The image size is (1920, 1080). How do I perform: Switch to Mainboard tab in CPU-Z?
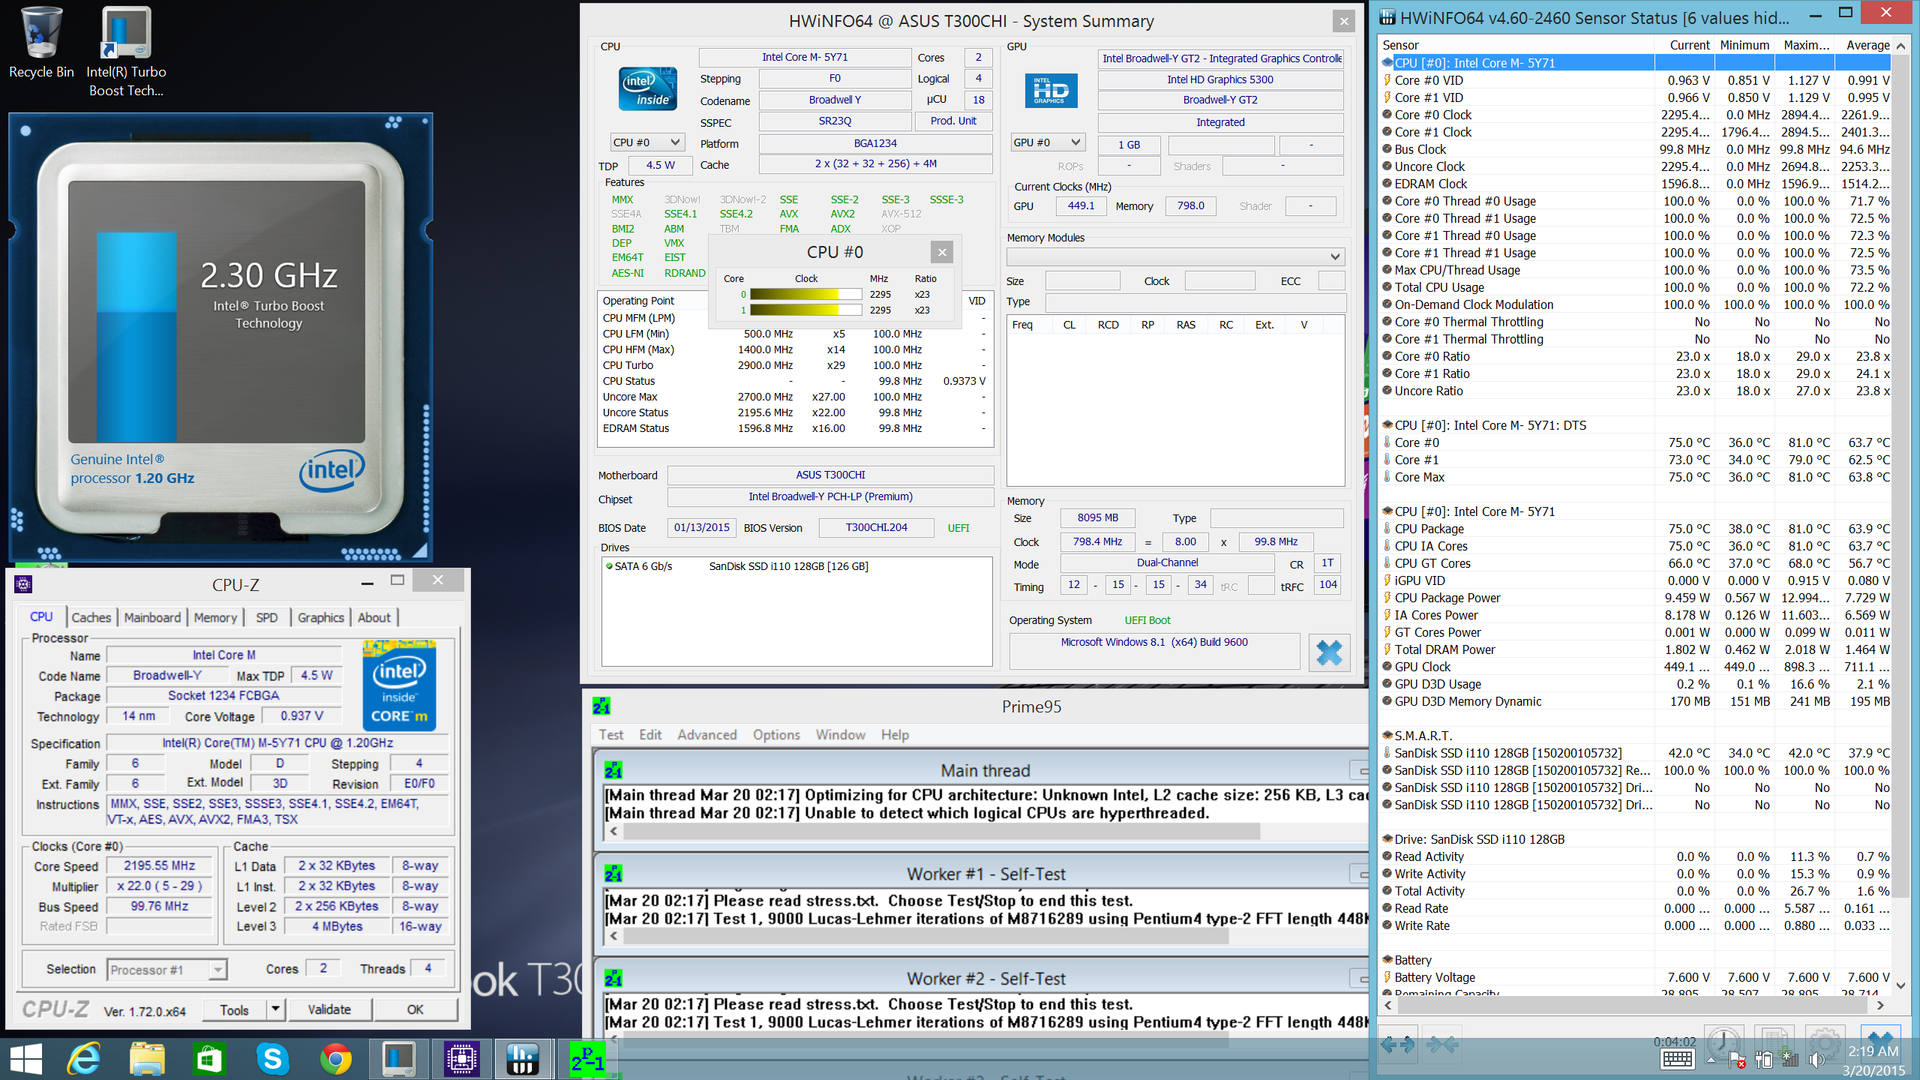tap(152, 617)
